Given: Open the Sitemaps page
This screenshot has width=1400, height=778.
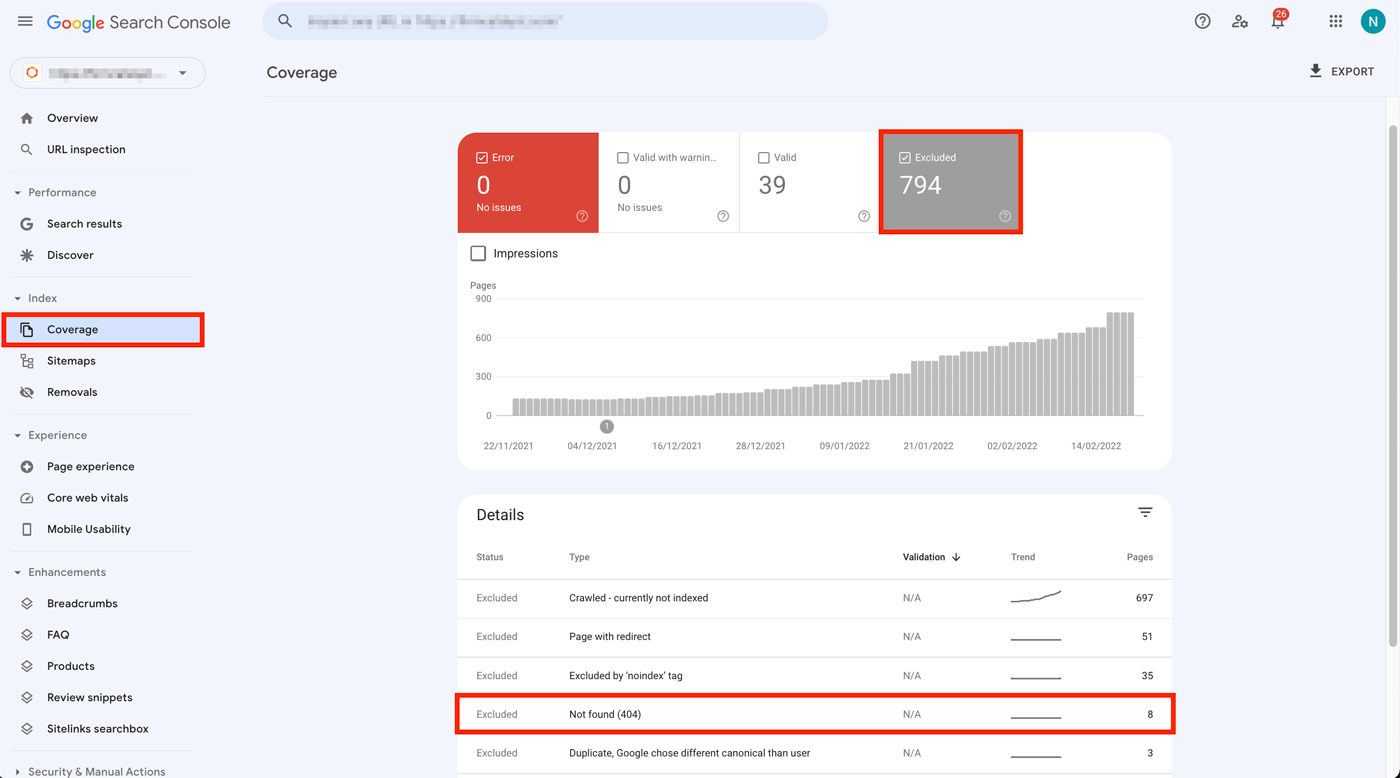Looking at the screenshot, I should (71, 361).
